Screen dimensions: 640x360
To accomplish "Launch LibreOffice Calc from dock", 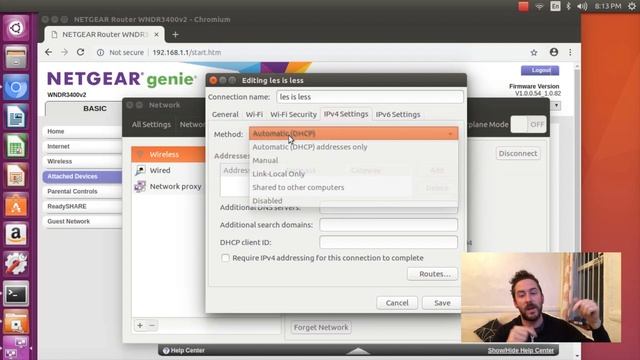I will [16, 147].
